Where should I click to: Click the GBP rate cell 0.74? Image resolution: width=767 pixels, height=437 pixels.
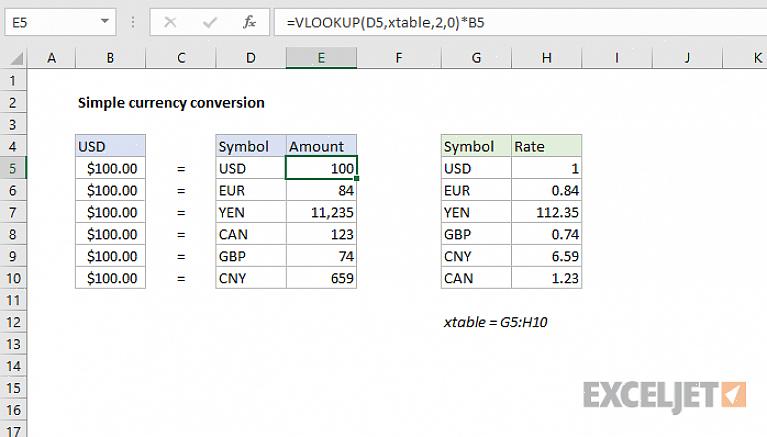pyautogui.click(x=546, y=234)
